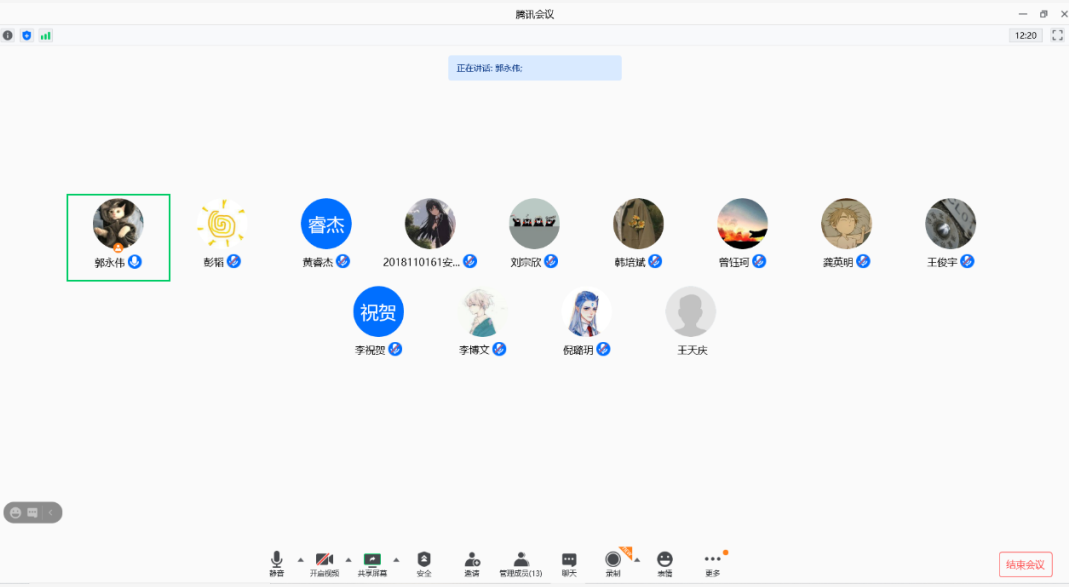Toggle mute (静音) microphone button

point(277,561)
